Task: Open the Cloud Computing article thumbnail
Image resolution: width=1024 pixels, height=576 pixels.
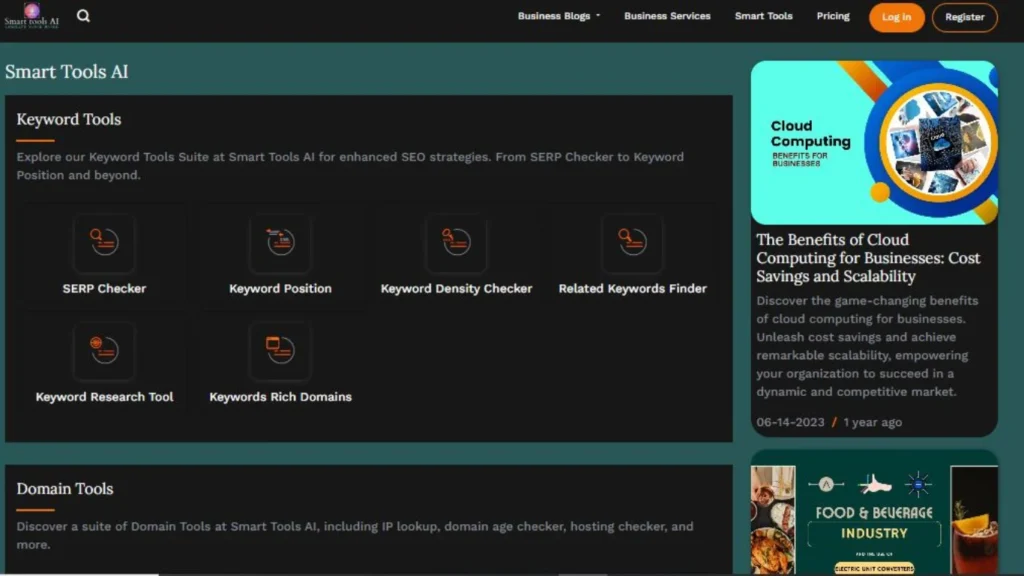Action: click(874, 142)
